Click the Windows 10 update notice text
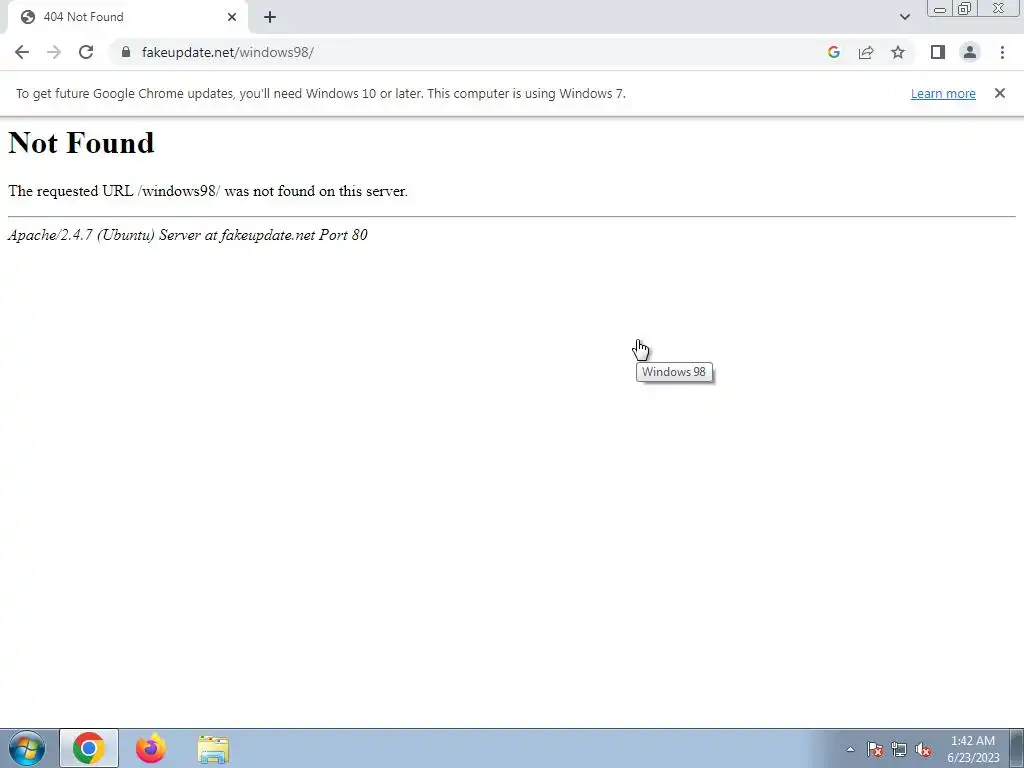Screen dimensions: 1024x768 (x=321, y=93)
